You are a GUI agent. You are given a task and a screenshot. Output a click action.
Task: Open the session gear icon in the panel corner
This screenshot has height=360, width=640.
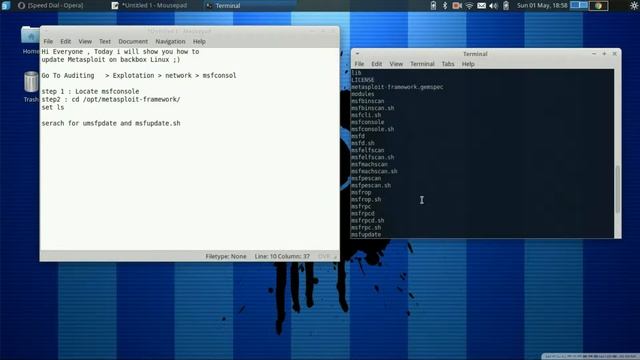(634, 5)
